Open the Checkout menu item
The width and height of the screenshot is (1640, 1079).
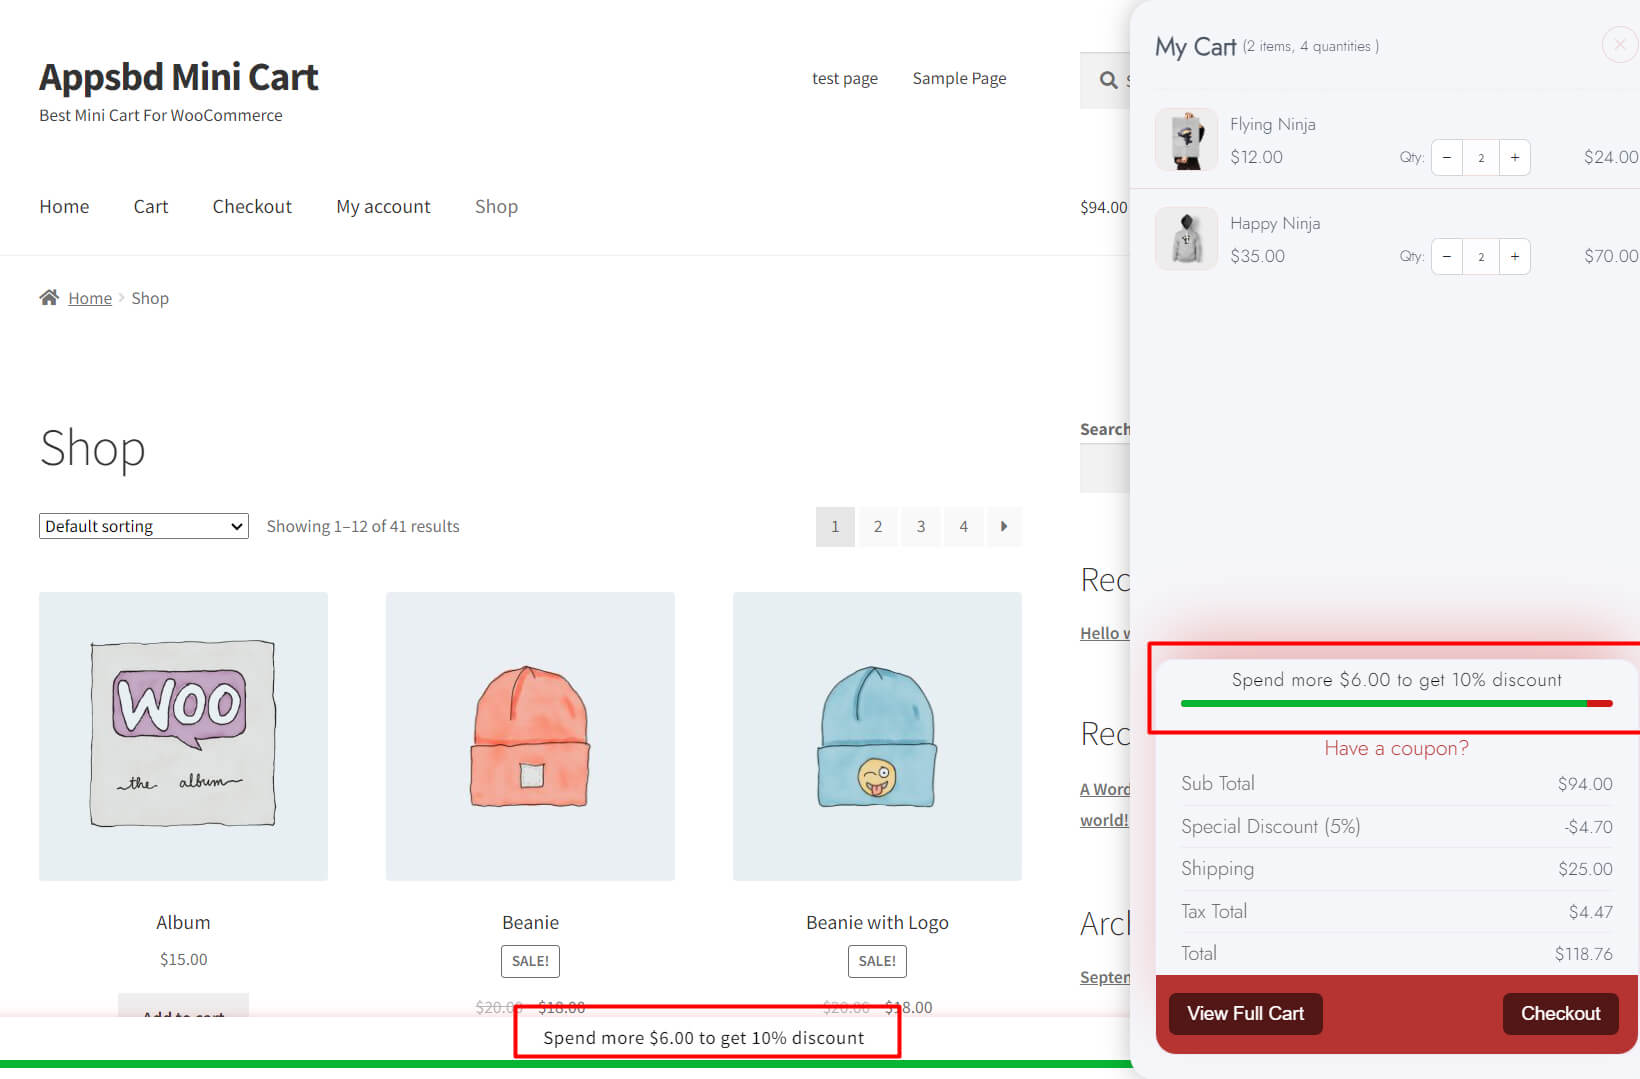pos(252,206)
